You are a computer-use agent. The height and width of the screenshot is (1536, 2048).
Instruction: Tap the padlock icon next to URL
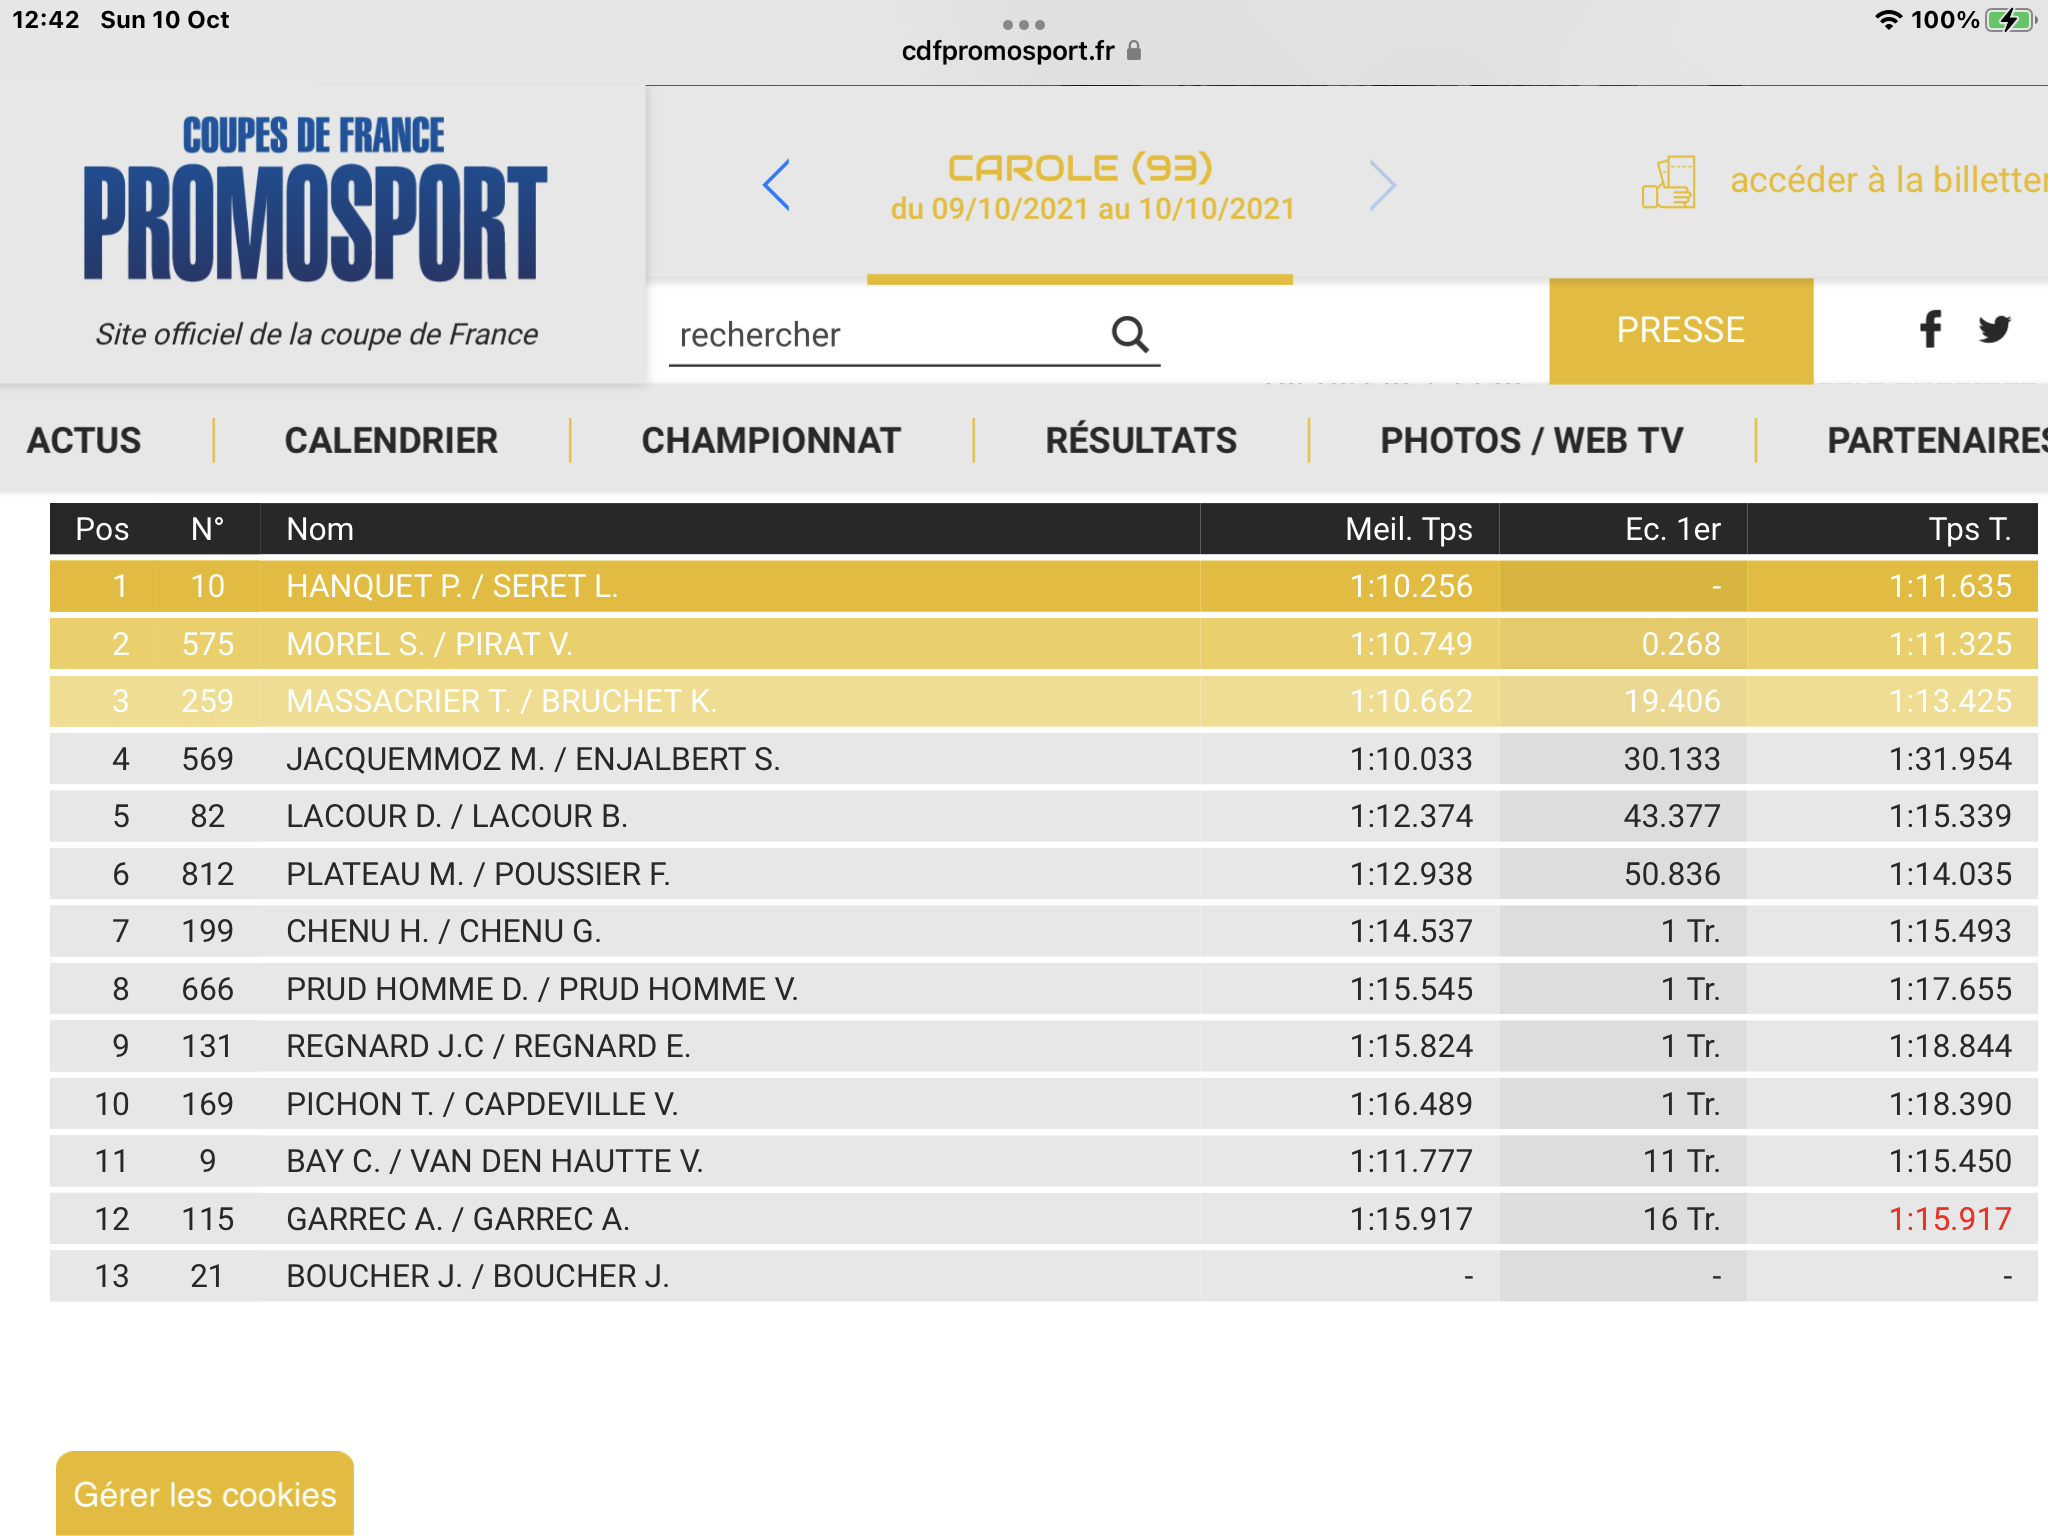tap(1134, 50)
